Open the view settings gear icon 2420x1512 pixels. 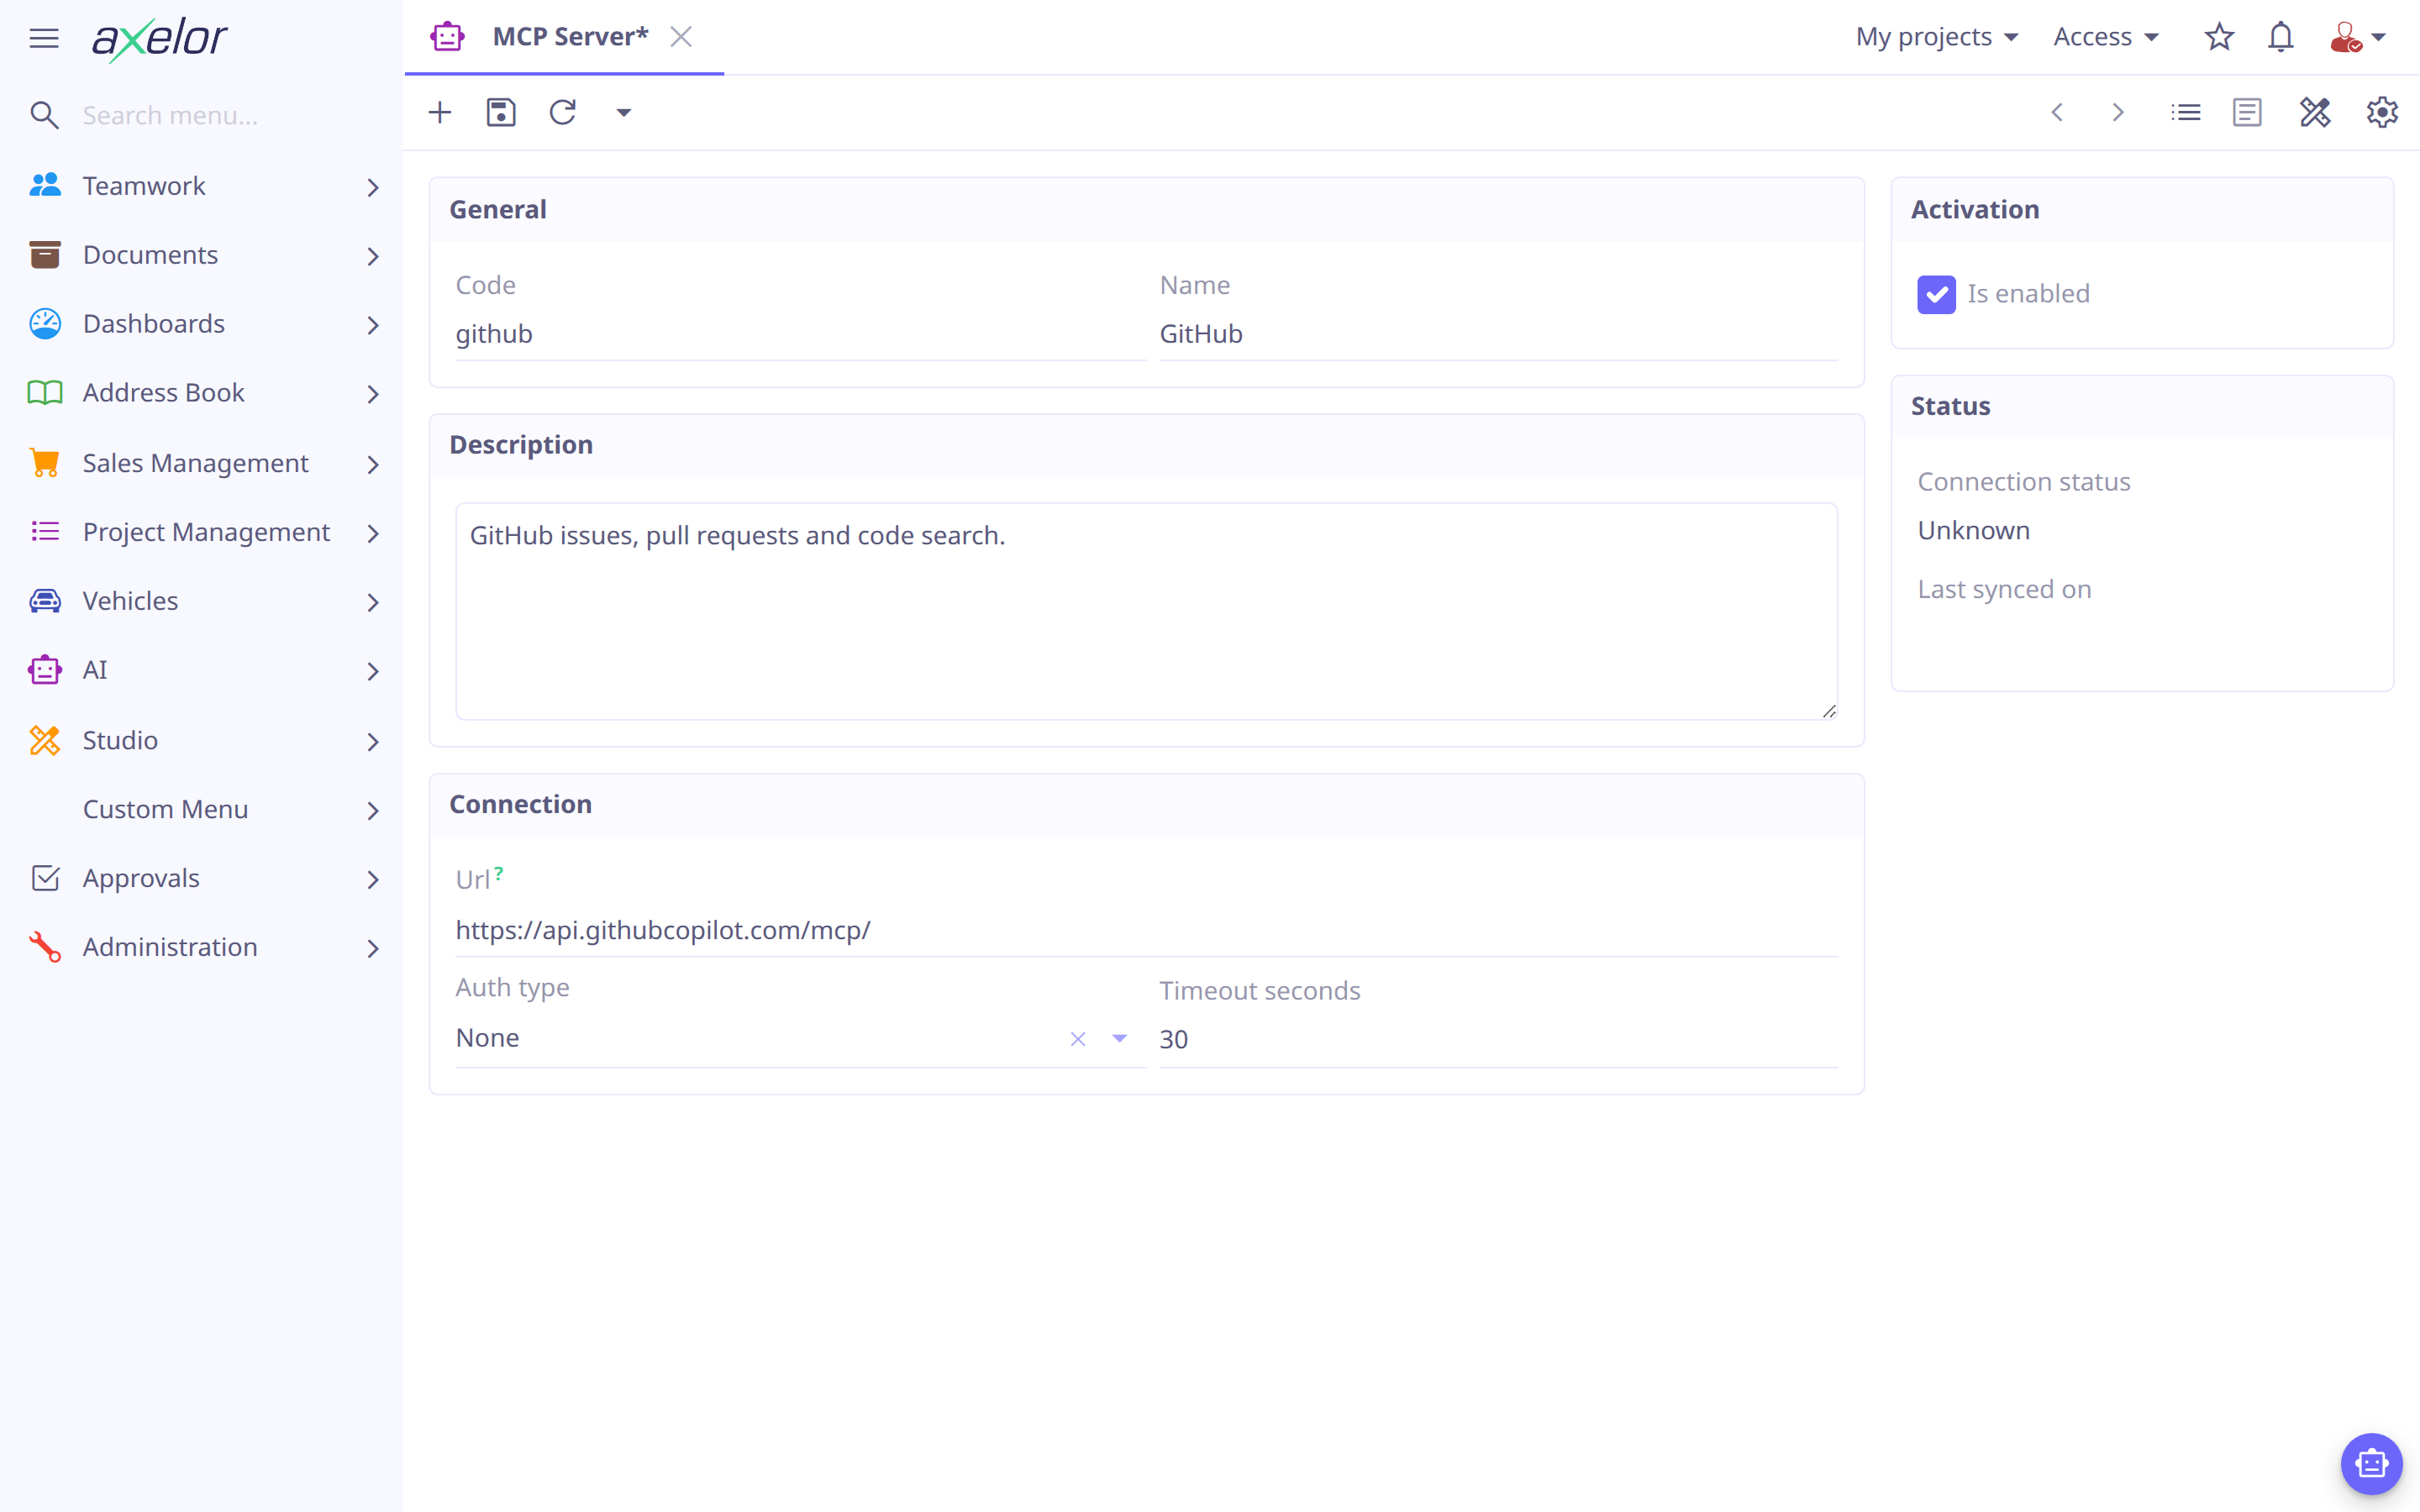coord(2382,112)
